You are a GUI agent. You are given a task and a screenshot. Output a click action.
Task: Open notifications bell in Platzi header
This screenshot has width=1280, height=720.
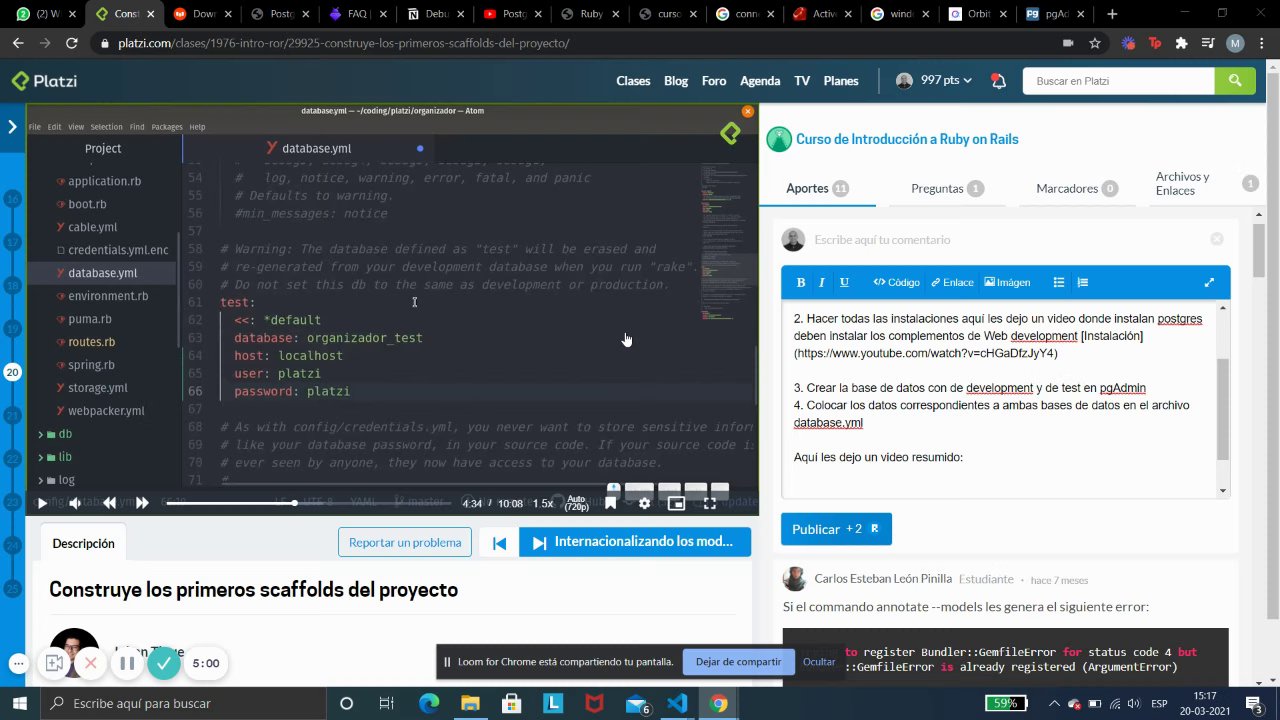pyautogui.click(x=997, y=81)
